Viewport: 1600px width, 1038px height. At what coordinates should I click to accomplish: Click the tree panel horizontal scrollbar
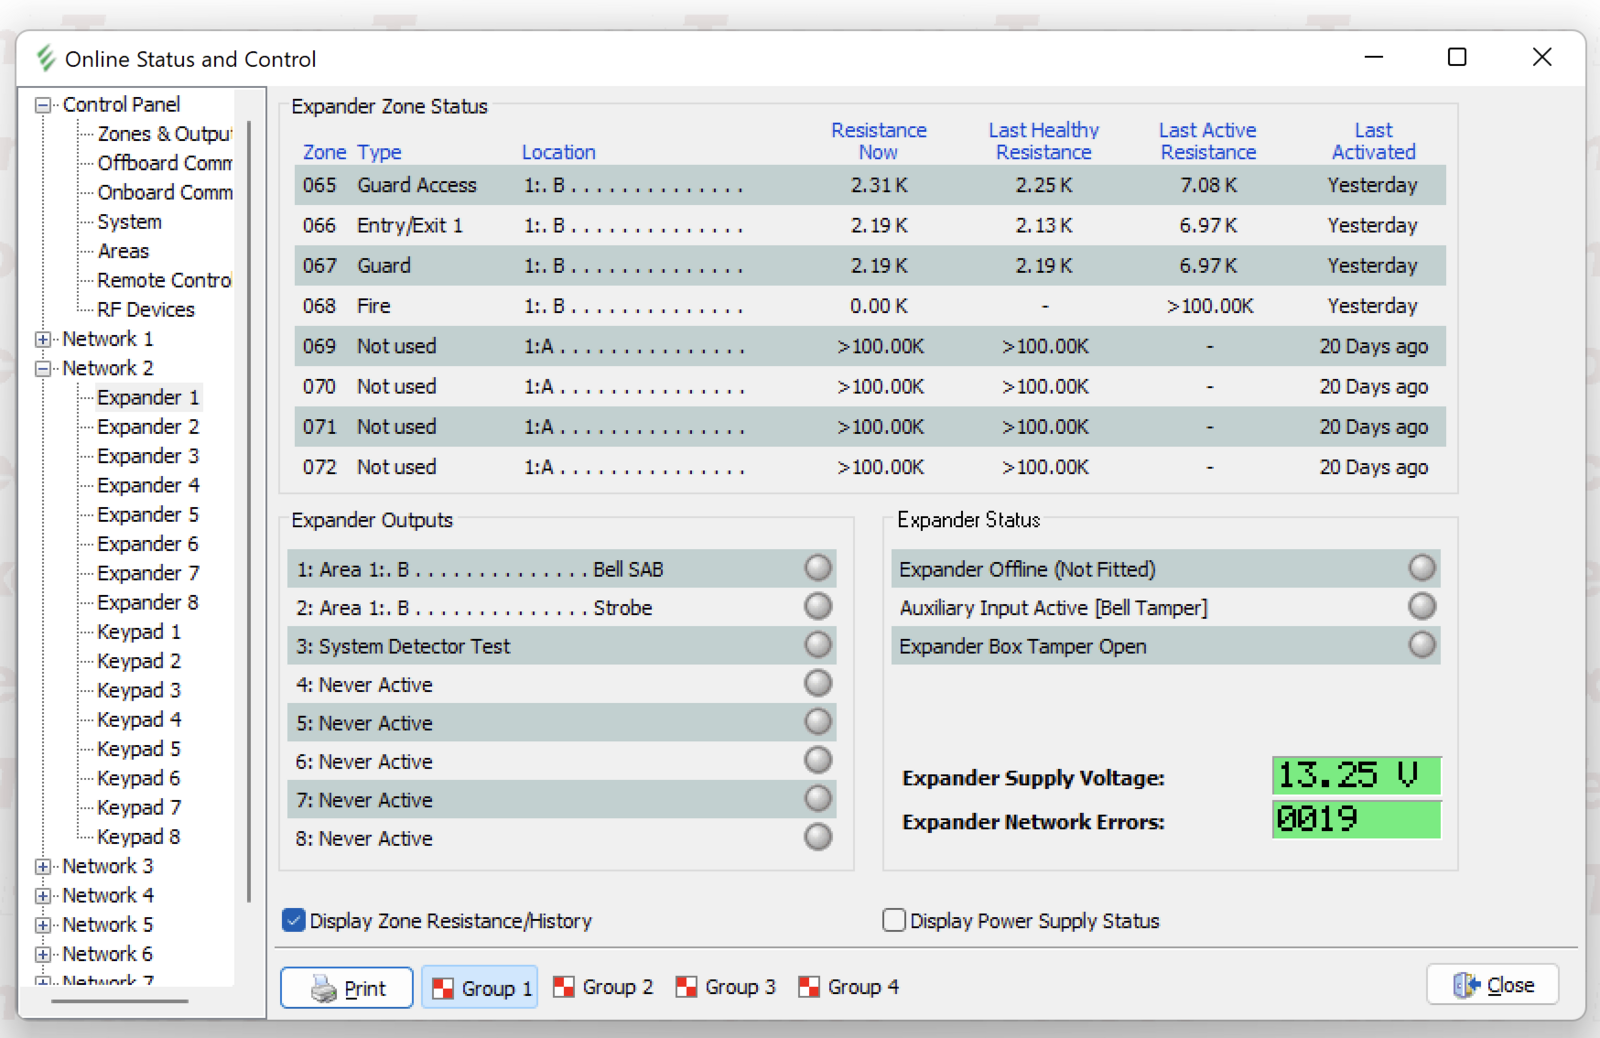pos(120,1000)
